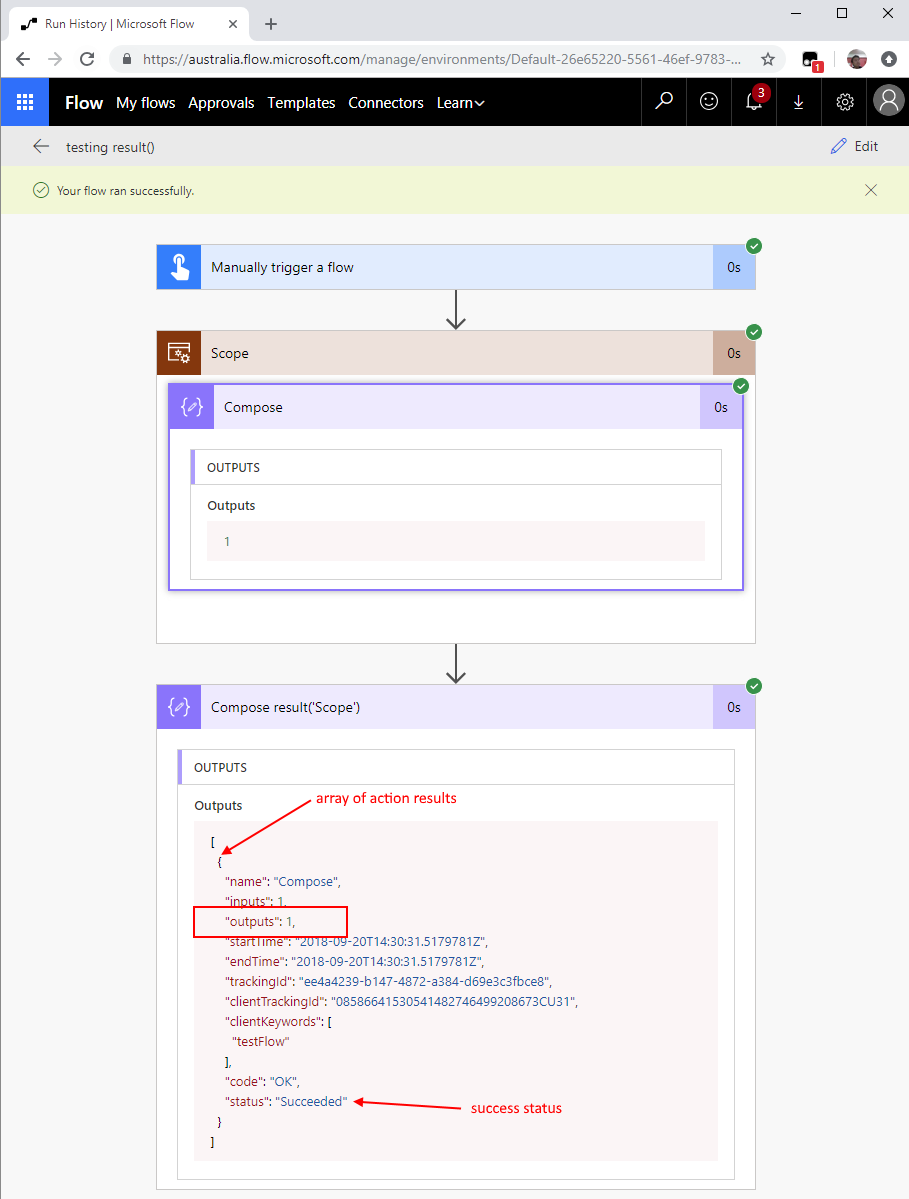
Task: Go to the Templates menu item
Action: tap(301, 103)
